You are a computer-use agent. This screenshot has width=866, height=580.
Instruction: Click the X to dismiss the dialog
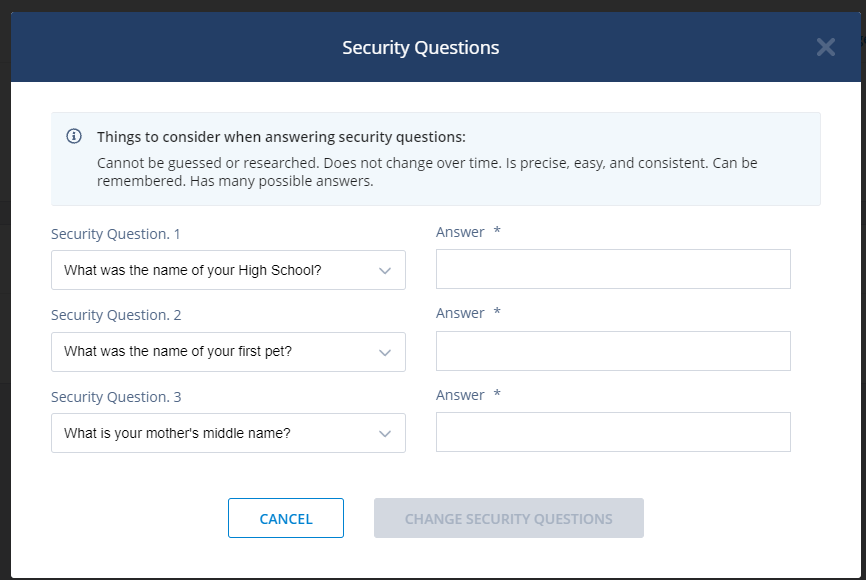pyautogui.click(x=825, y=46)
